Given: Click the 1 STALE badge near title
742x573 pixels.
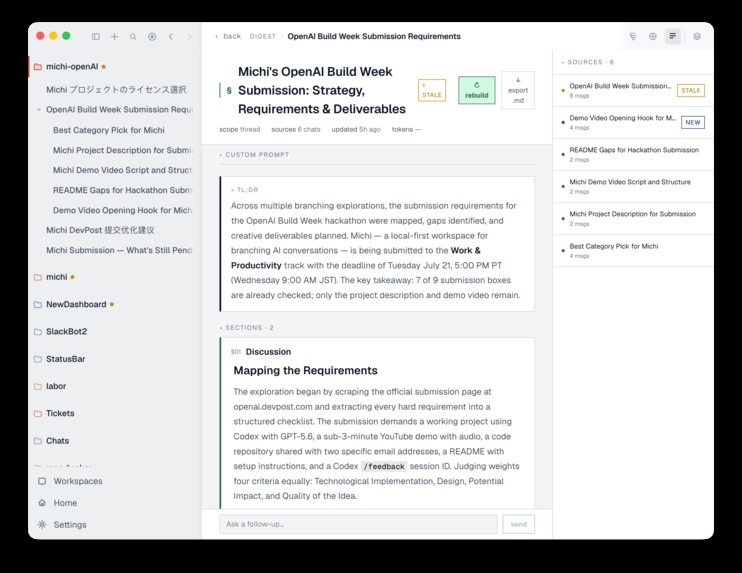Looking at the screenshot, I should (x=432, y=90).
